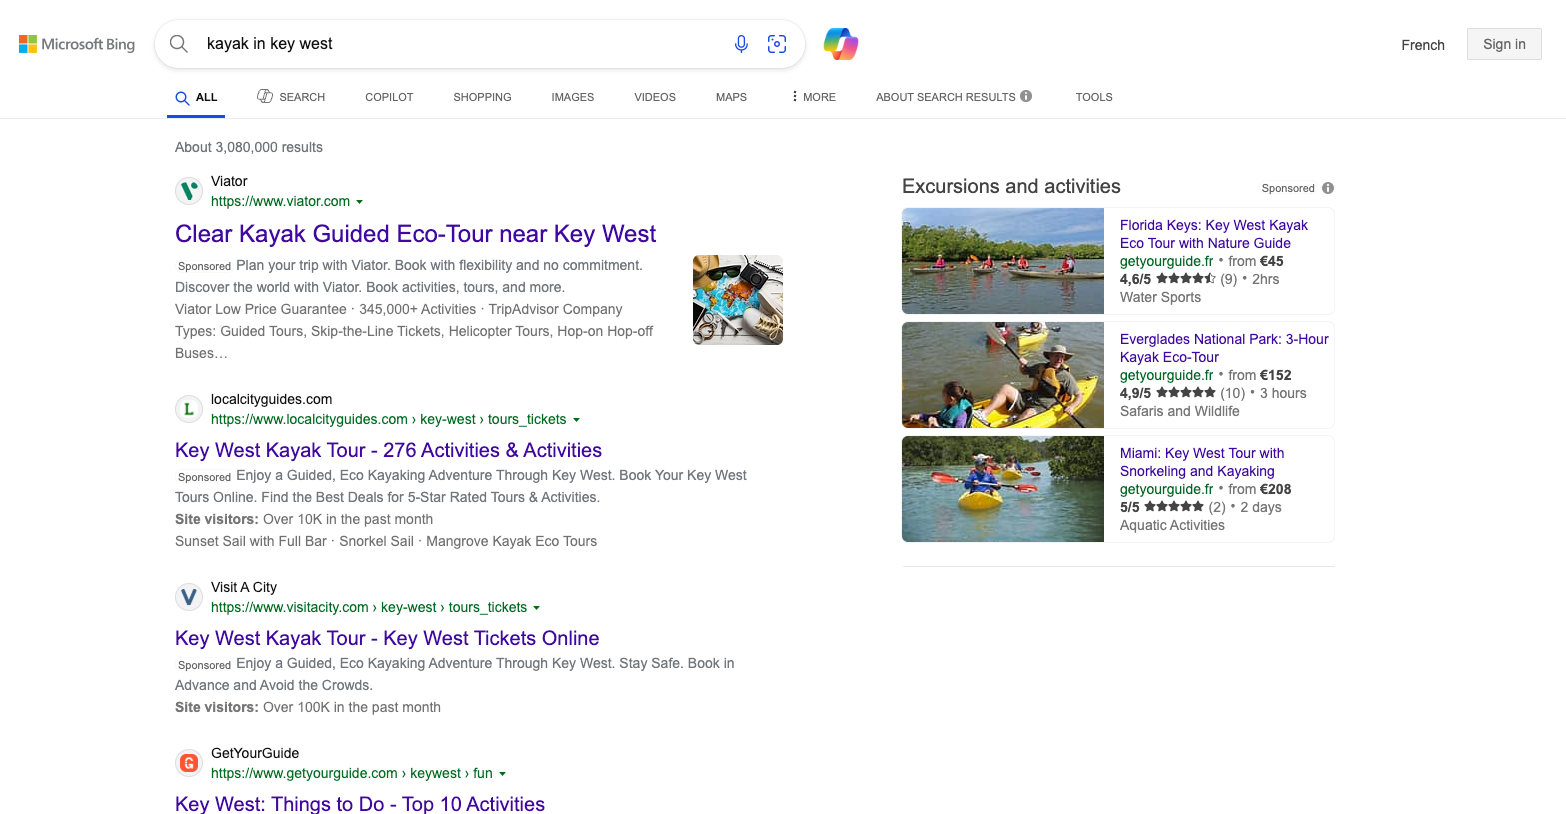Click the Sponsored info icon in Excursions panel

point(1328,188)
